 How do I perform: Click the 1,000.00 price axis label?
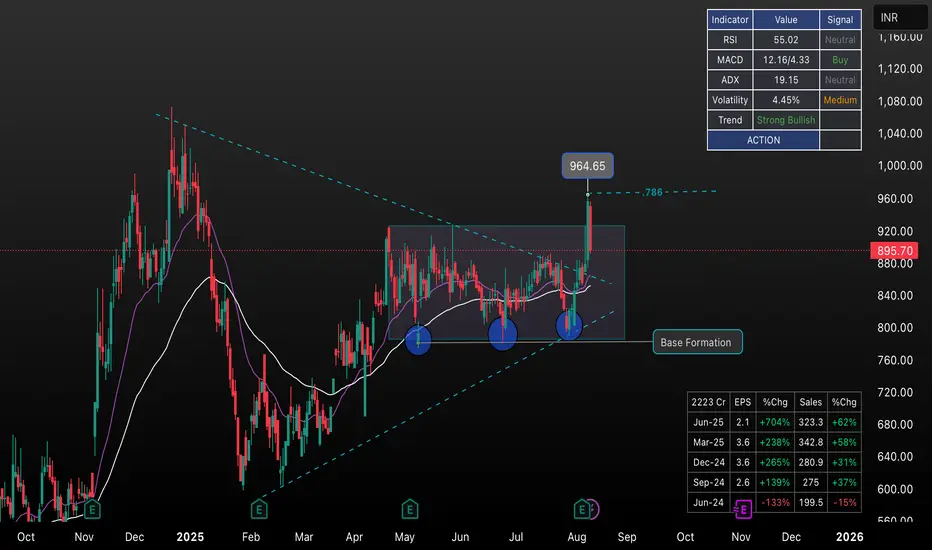(900, 166)
